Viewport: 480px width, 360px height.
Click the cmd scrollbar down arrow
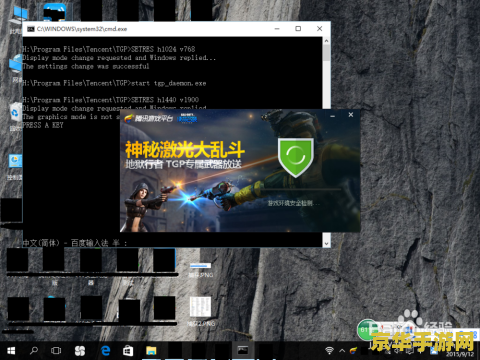click(326, 244)
